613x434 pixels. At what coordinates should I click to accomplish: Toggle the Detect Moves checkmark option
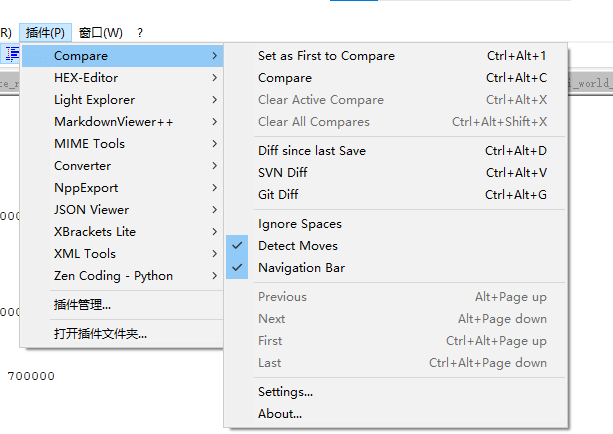click(x=298, y=246)
